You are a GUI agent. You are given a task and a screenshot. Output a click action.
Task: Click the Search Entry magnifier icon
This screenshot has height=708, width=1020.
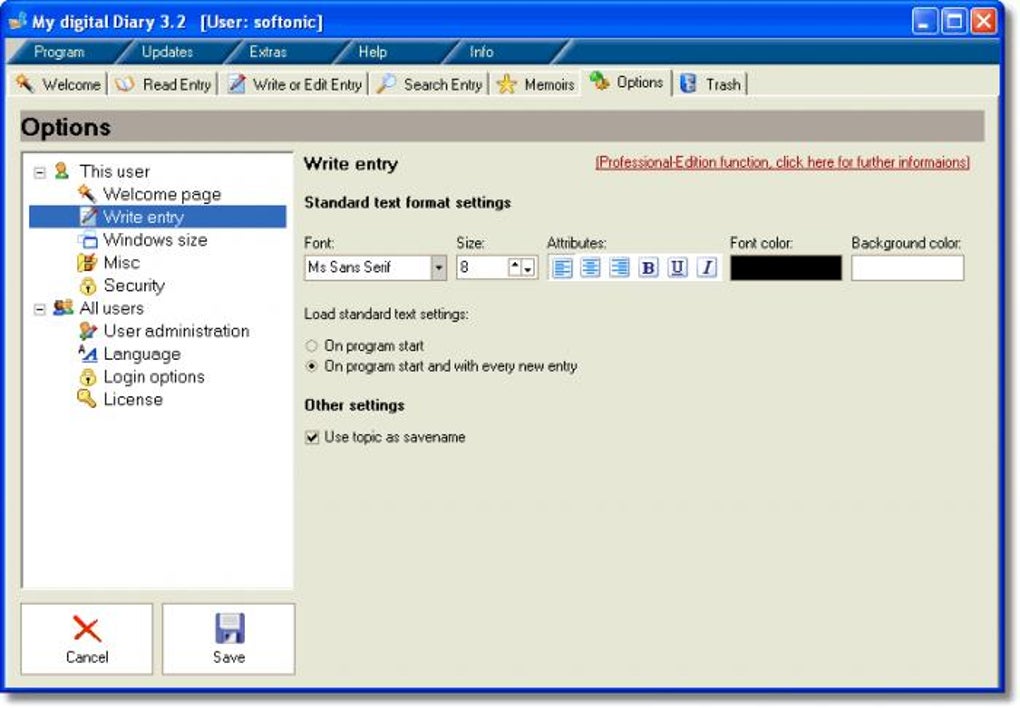(x=386, y=83)
